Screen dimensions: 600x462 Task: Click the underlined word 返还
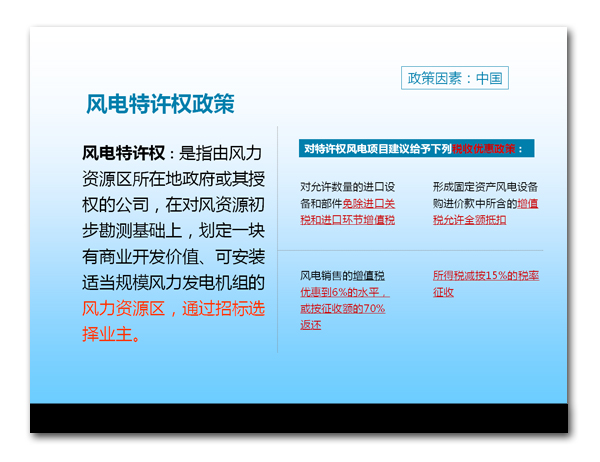pos(310,325)
